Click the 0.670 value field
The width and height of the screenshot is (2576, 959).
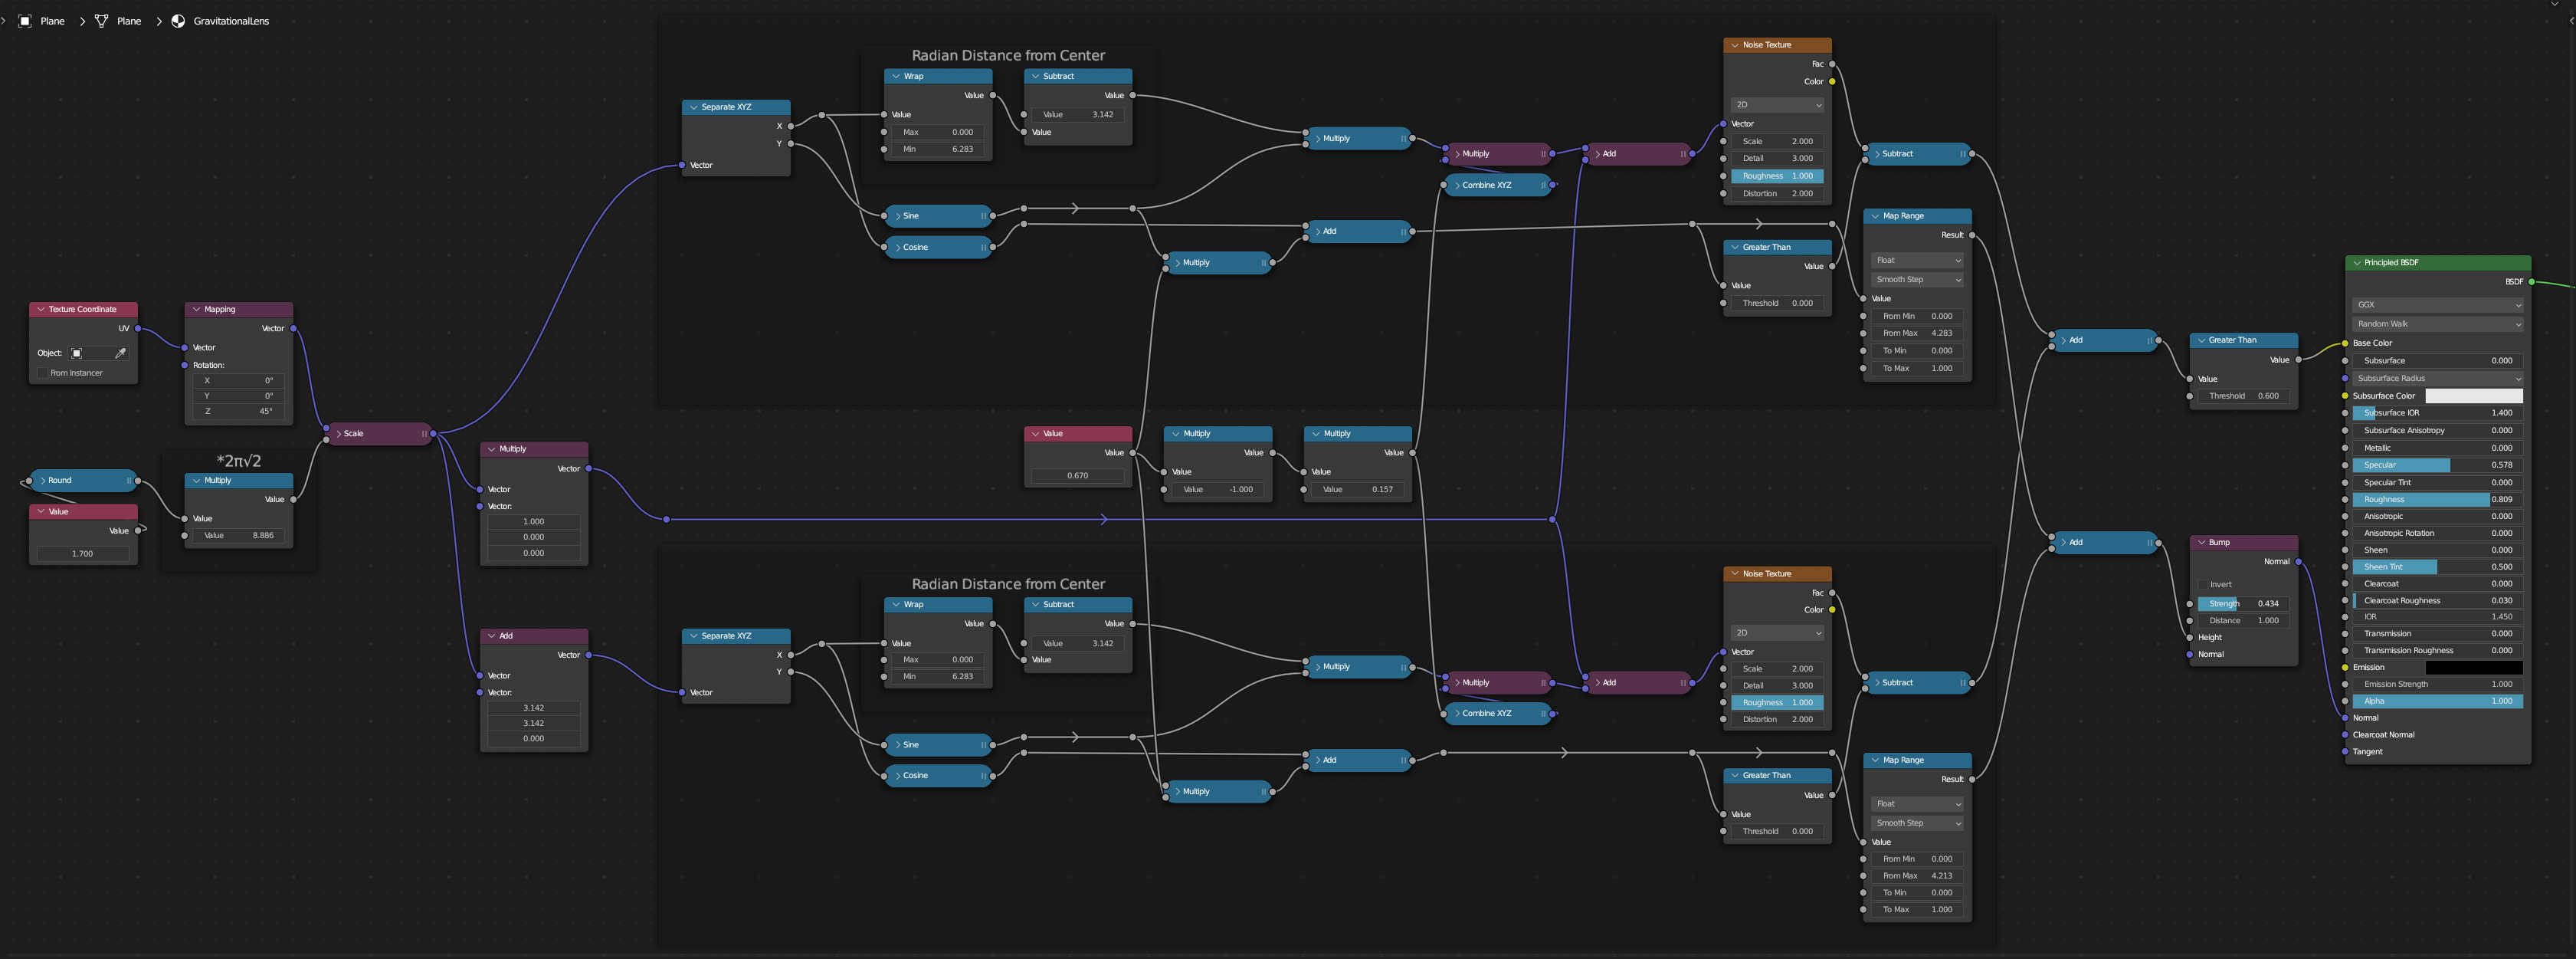1077,476
